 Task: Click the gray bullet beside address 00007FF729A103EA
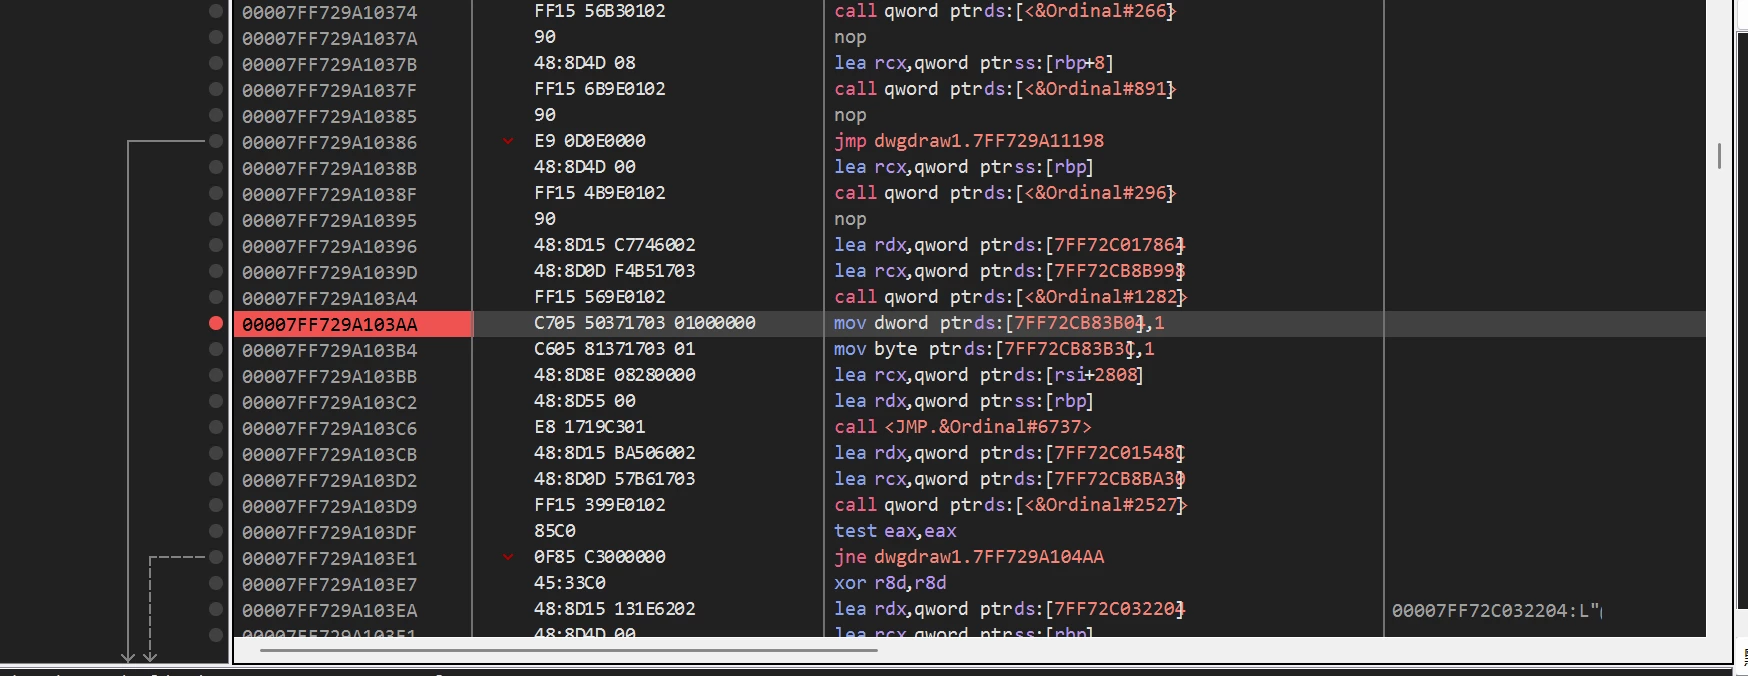[215, 609]
